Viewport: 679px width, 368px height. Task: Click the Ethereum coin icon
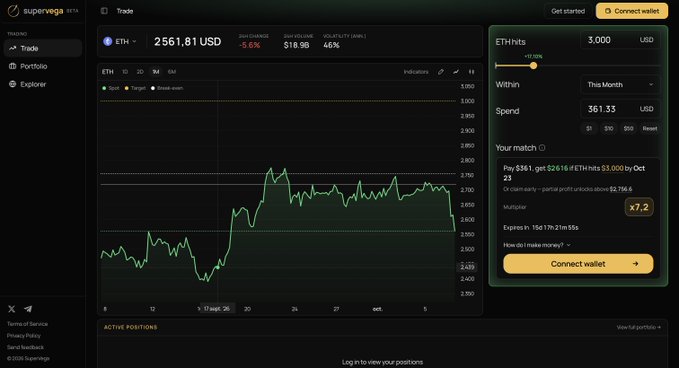[x=108, y=42]
